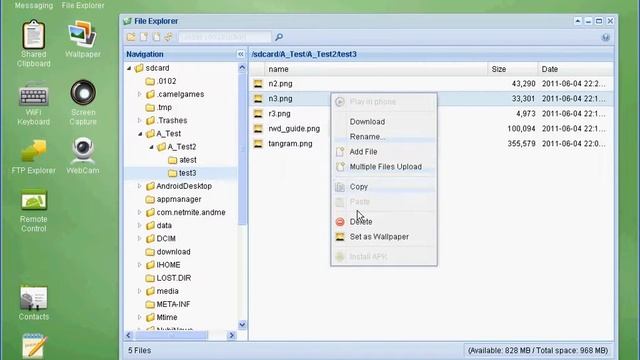
Task: Open the notepad with pencil desktop icon
Action: (33, 346)
